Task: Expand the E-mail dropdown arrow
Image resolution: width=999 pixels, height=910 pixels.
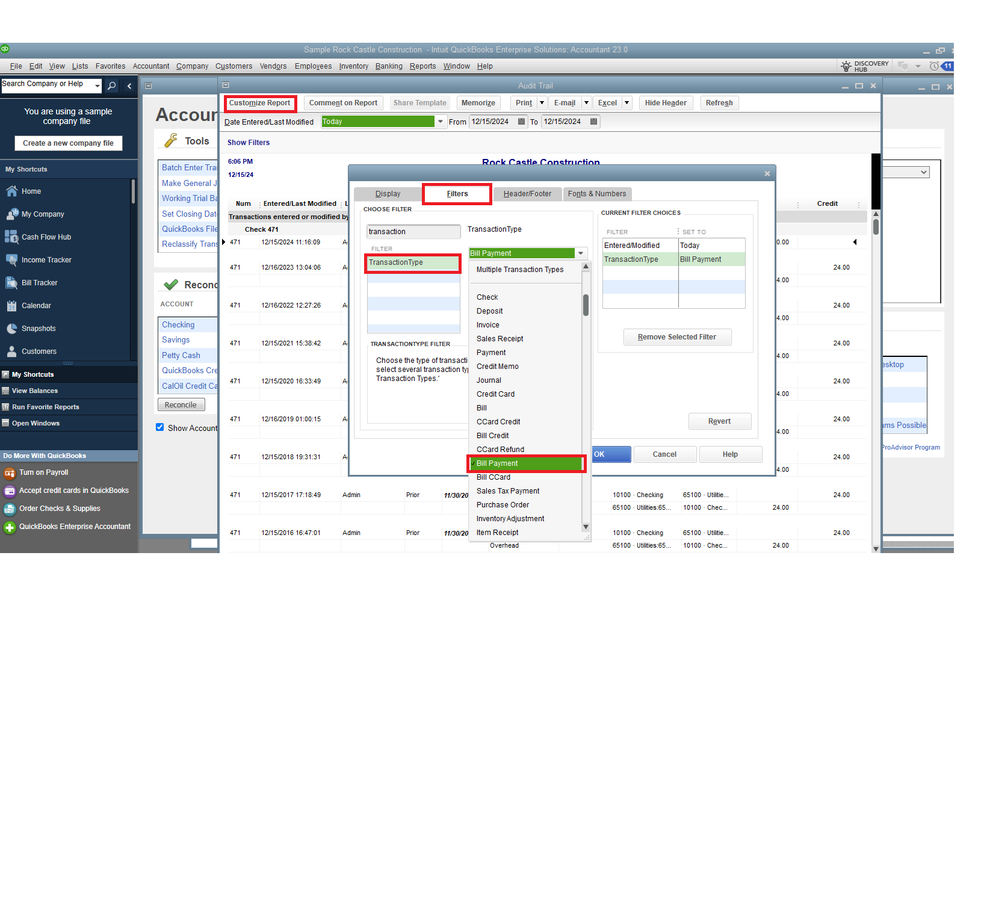Action: coord(586,103)
